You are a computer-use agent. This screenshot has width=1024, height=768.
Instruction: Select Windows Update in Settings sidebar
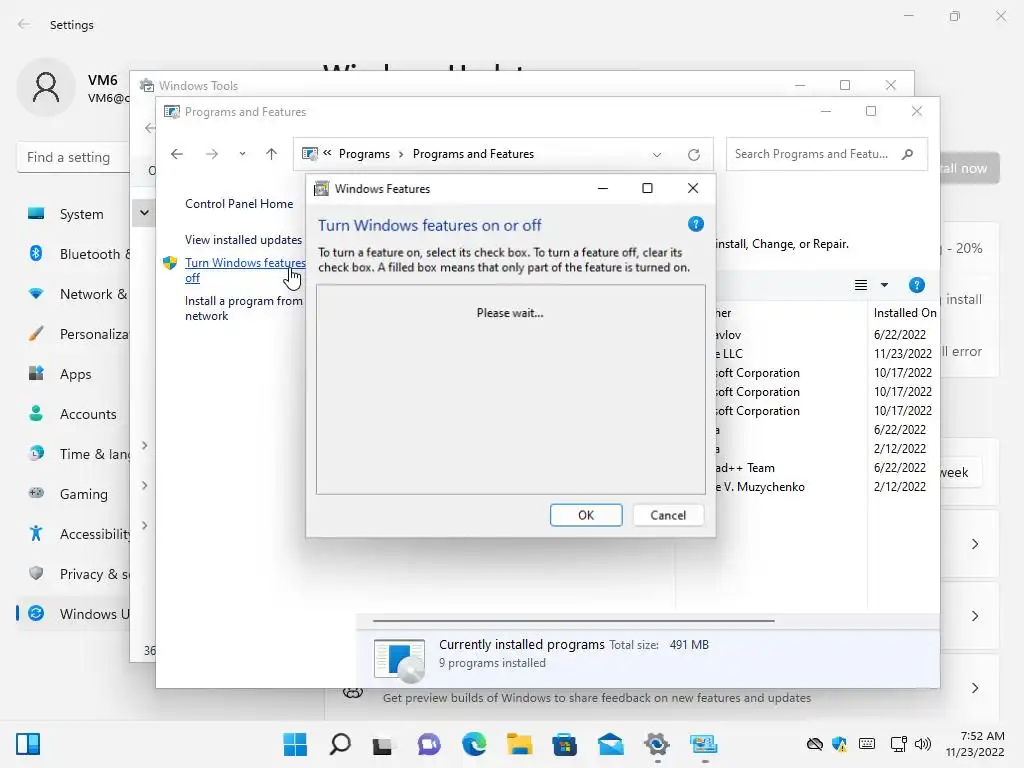coord(73,614)
